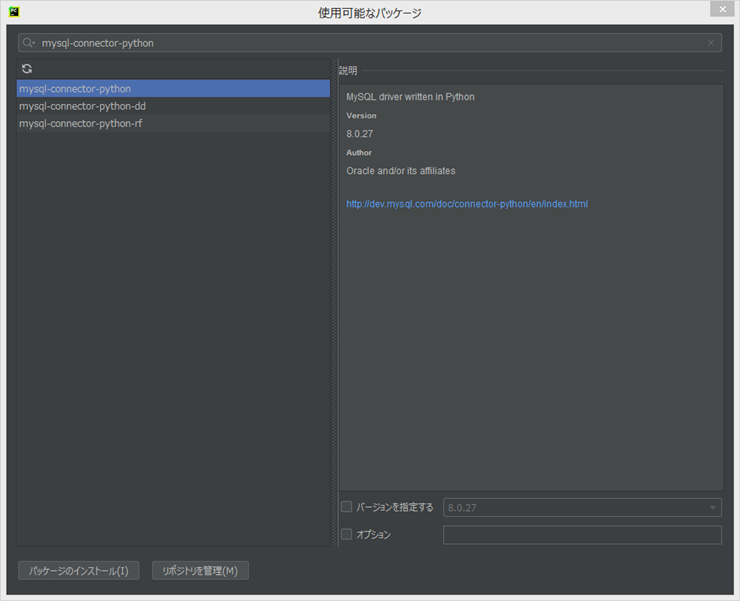Viewport: 740px width, 601px height.
Task: Click 'MySQL driver written in Python' text
Action: (x=410, y=97)
